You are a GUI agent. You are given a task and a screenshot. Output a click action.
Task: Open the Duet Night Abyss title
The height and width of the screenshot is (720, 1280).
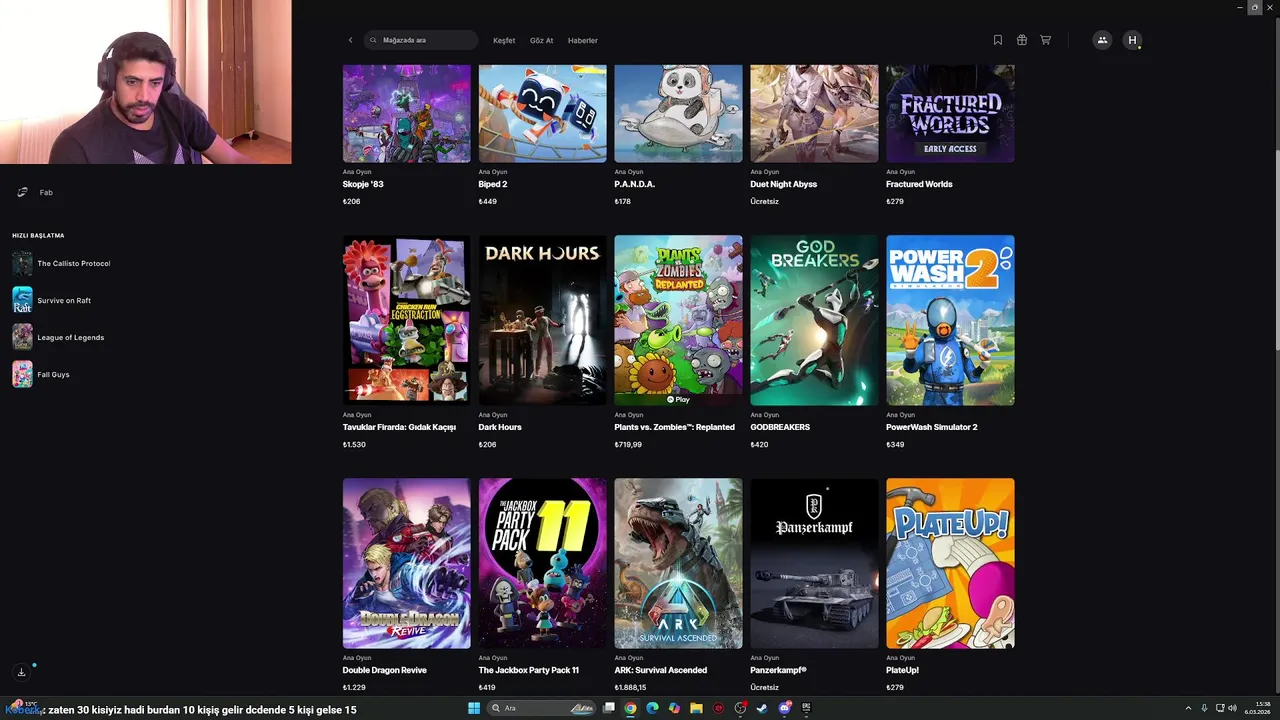click(784, 184)
